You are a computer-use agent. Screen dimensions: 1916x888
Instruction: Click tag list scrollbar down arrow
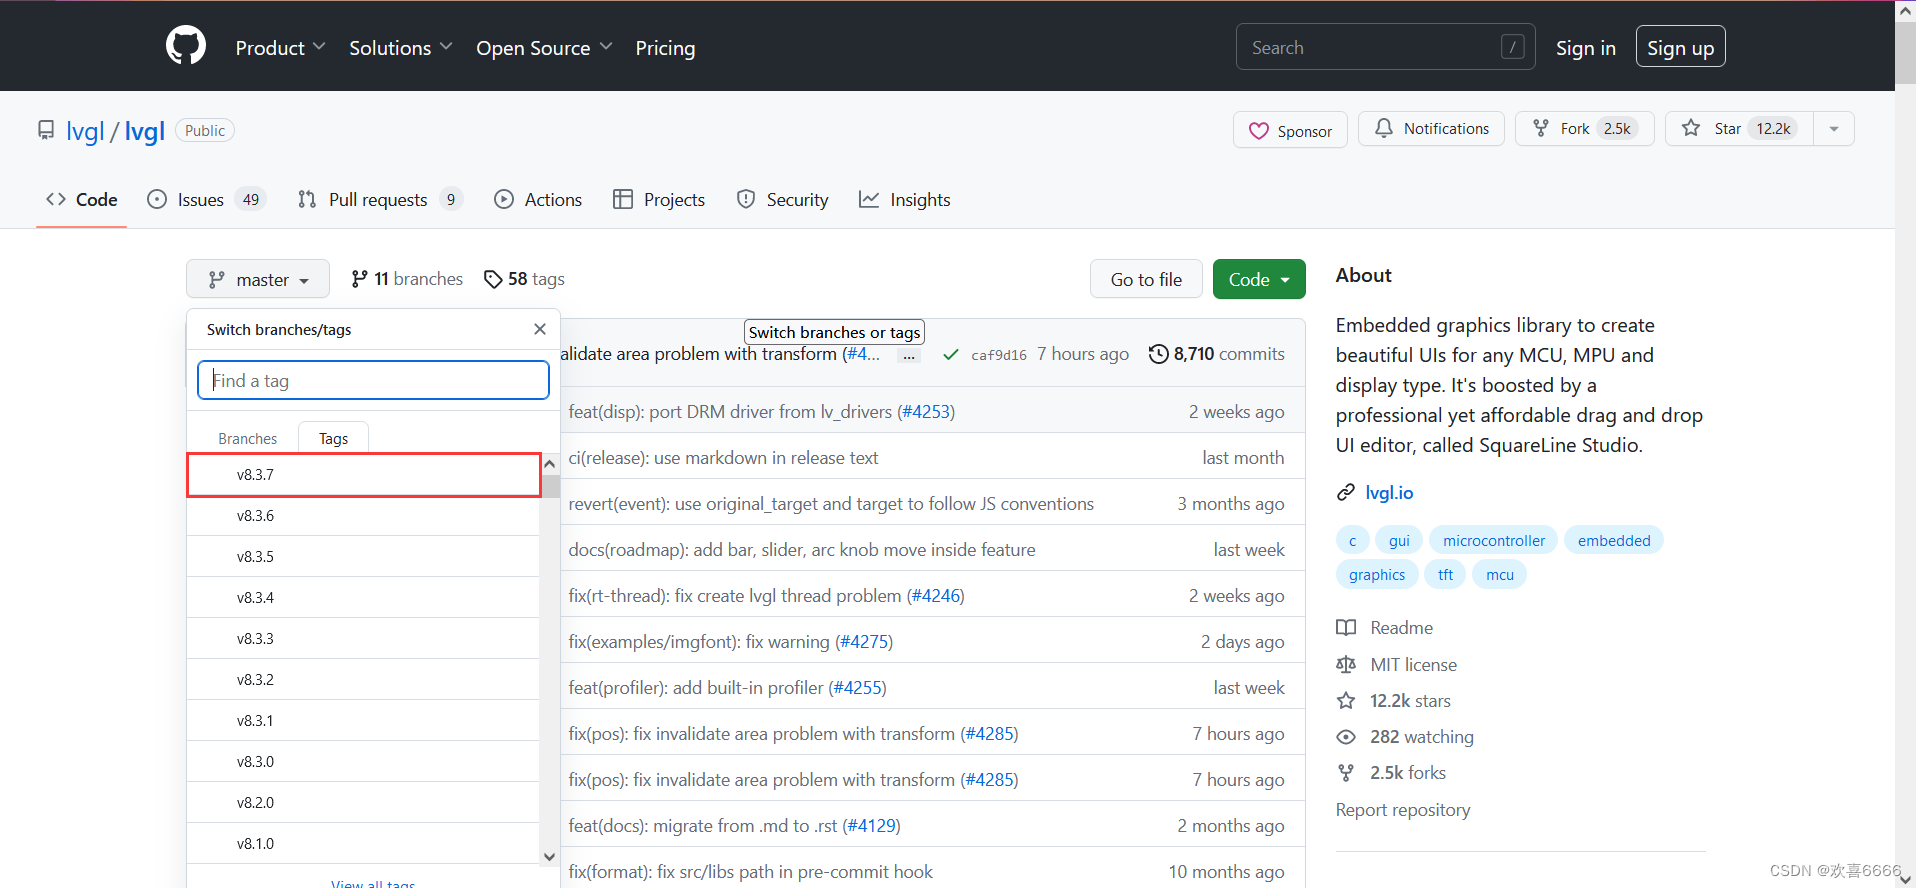549,856
